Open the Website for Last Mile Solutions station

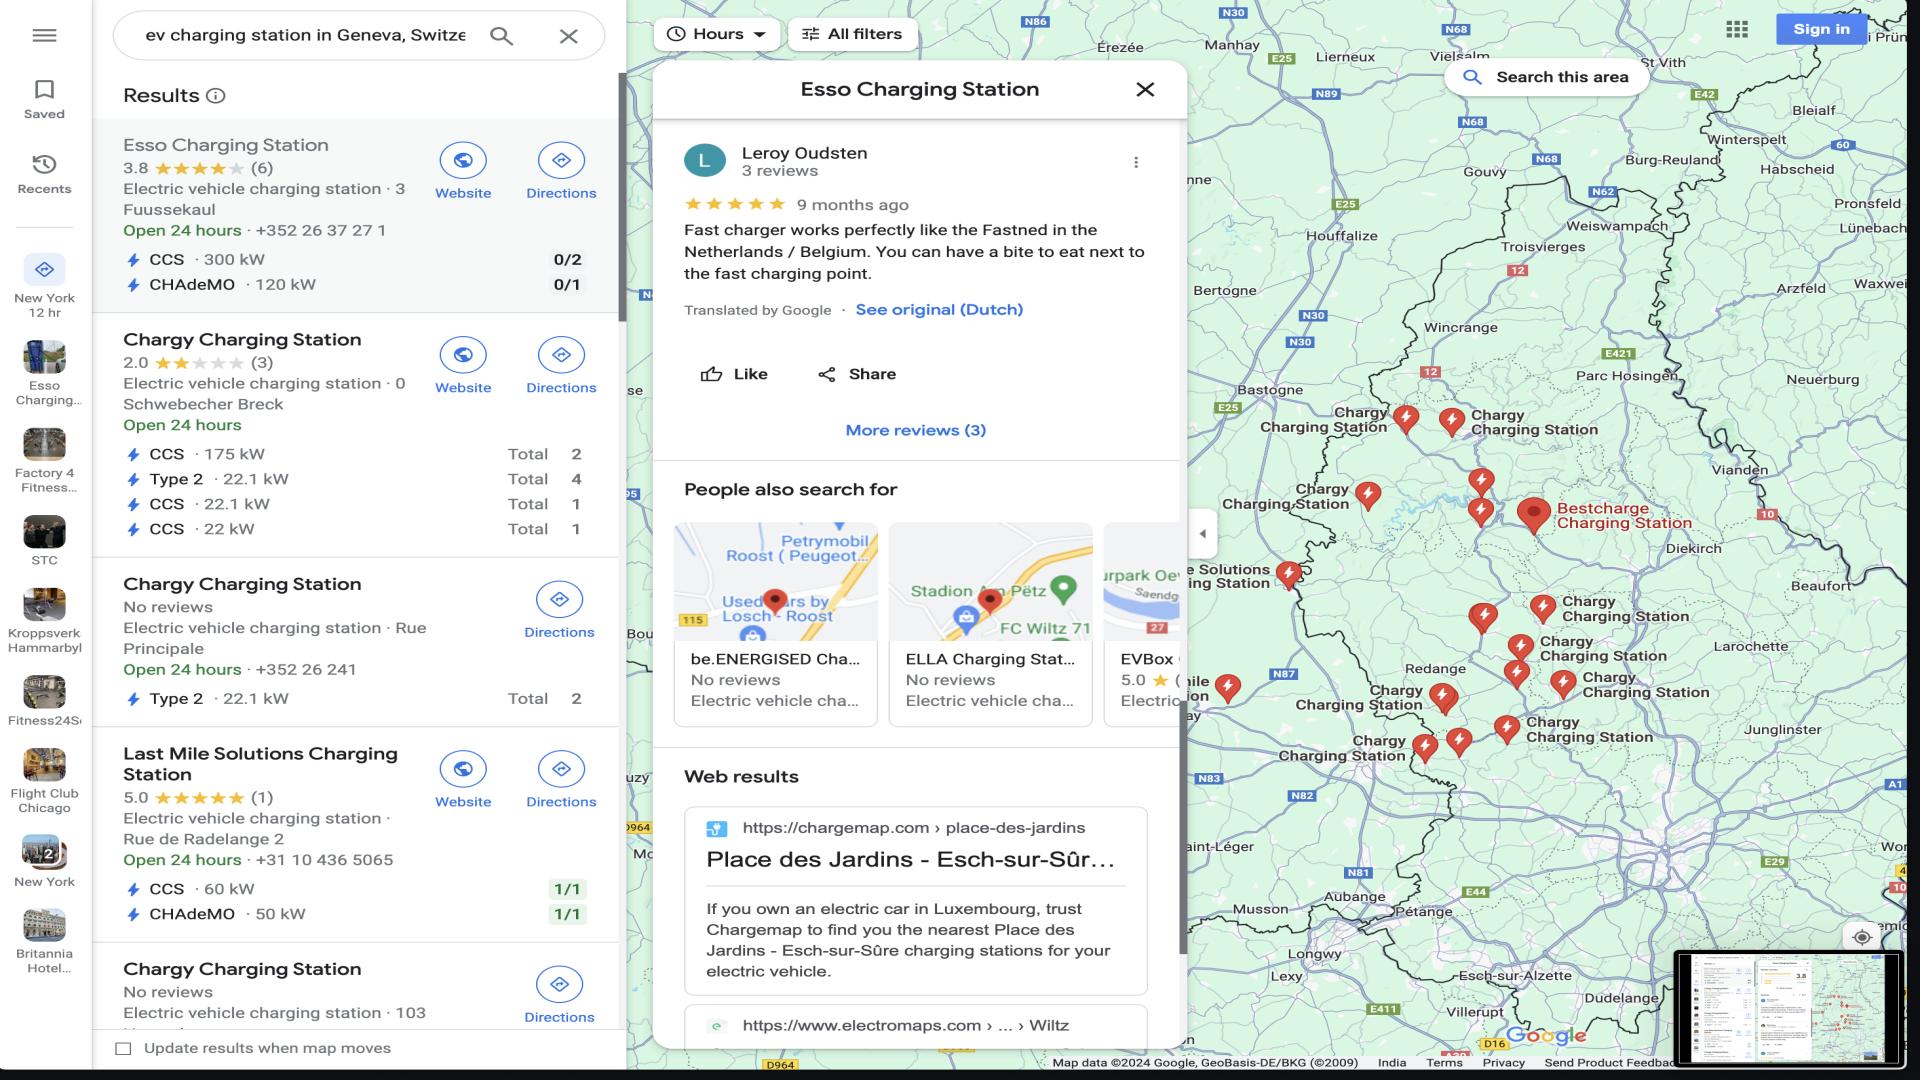463,780
